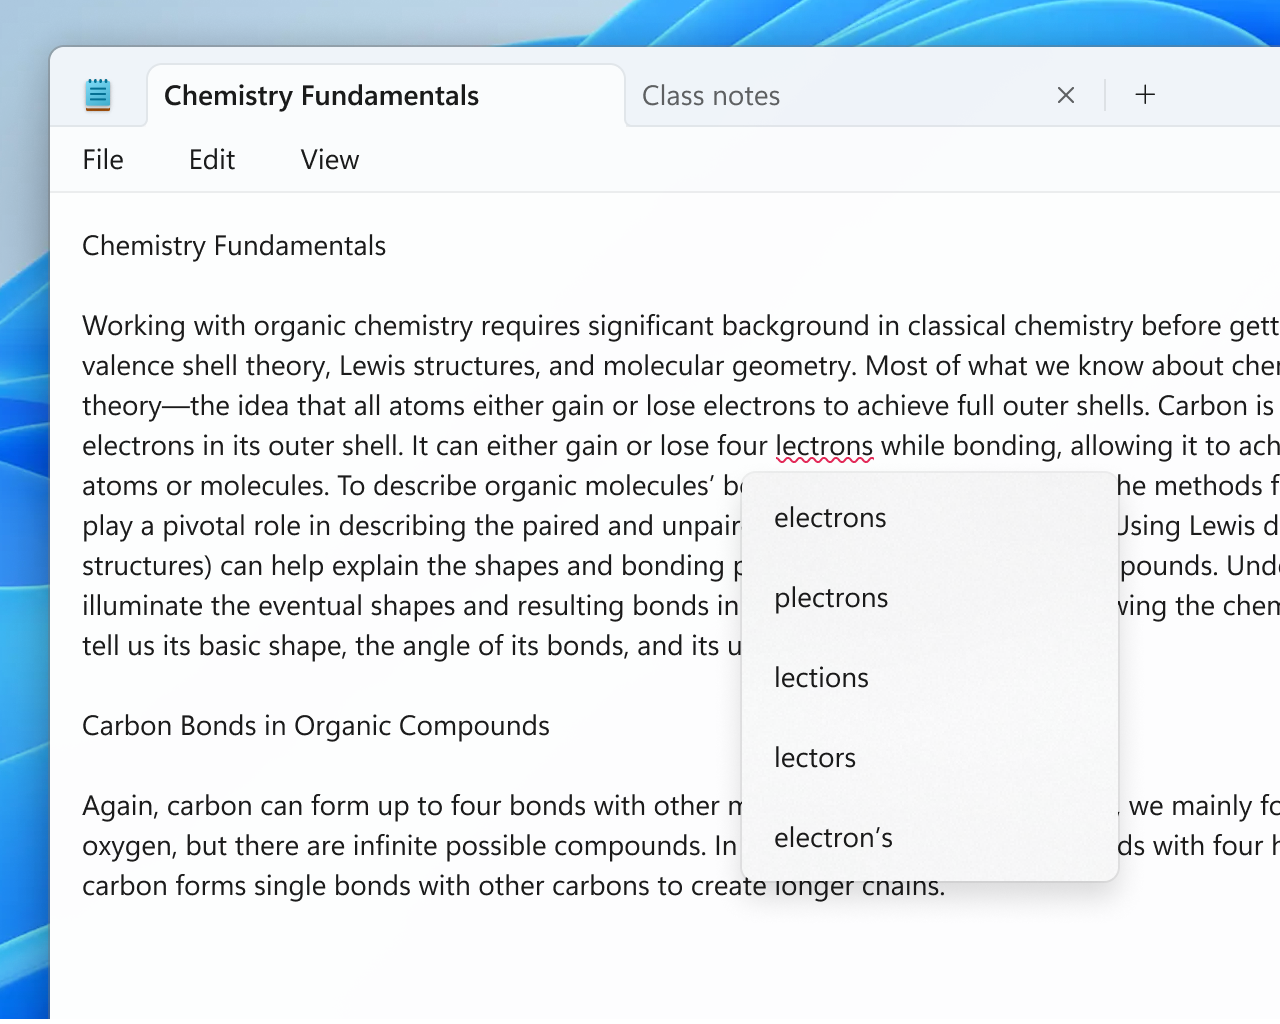The image size is (1280, 1024).
Task: Pick "plectrons" from the suggestions list
Action: click(831, 598)
